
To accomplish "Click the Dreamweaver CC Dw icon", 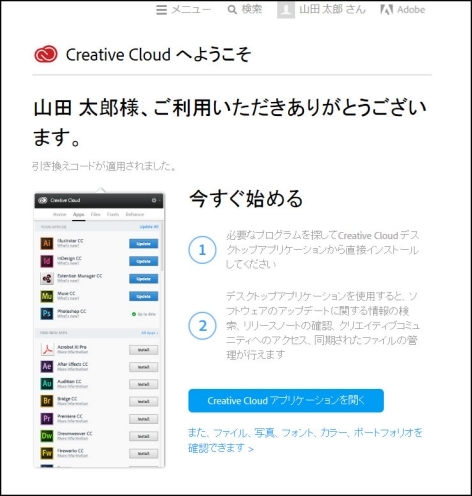I will point(47,436).
